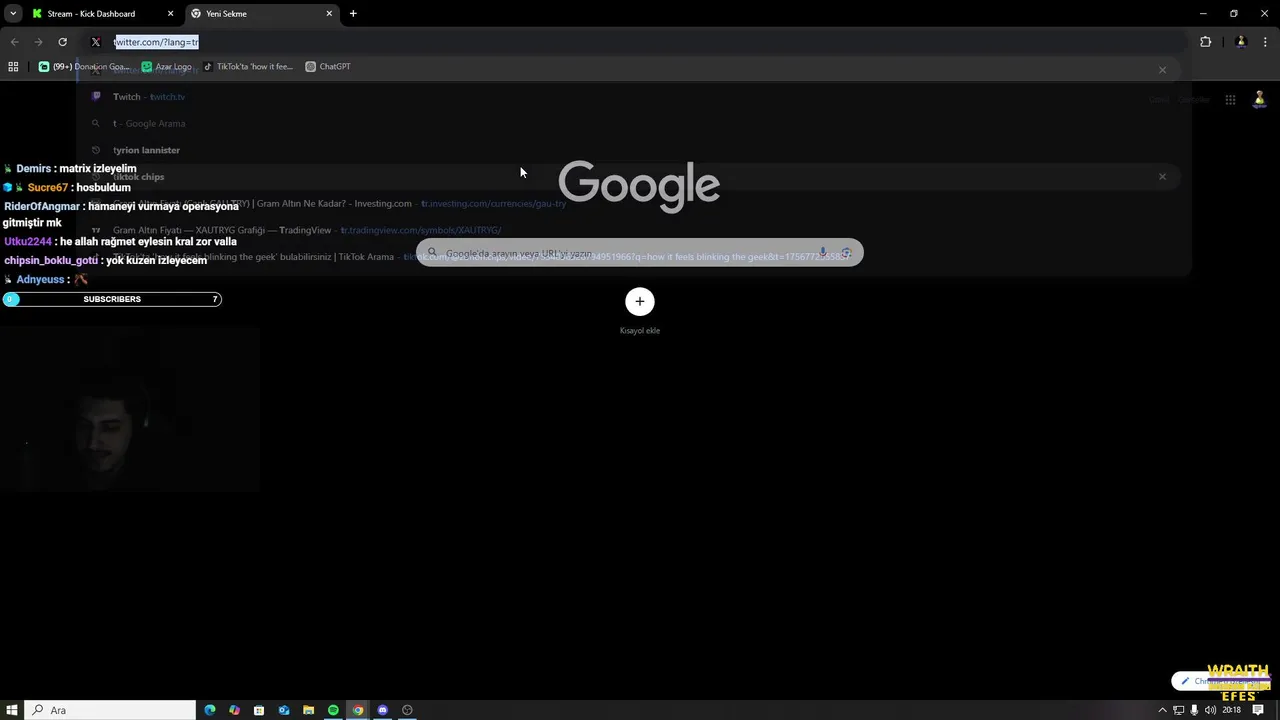Image resolution: width=1280 pixels, height=720 pixels.
Task: Open the Chrome extensions puzzle icon
Action: click(x=1205, y=42)
